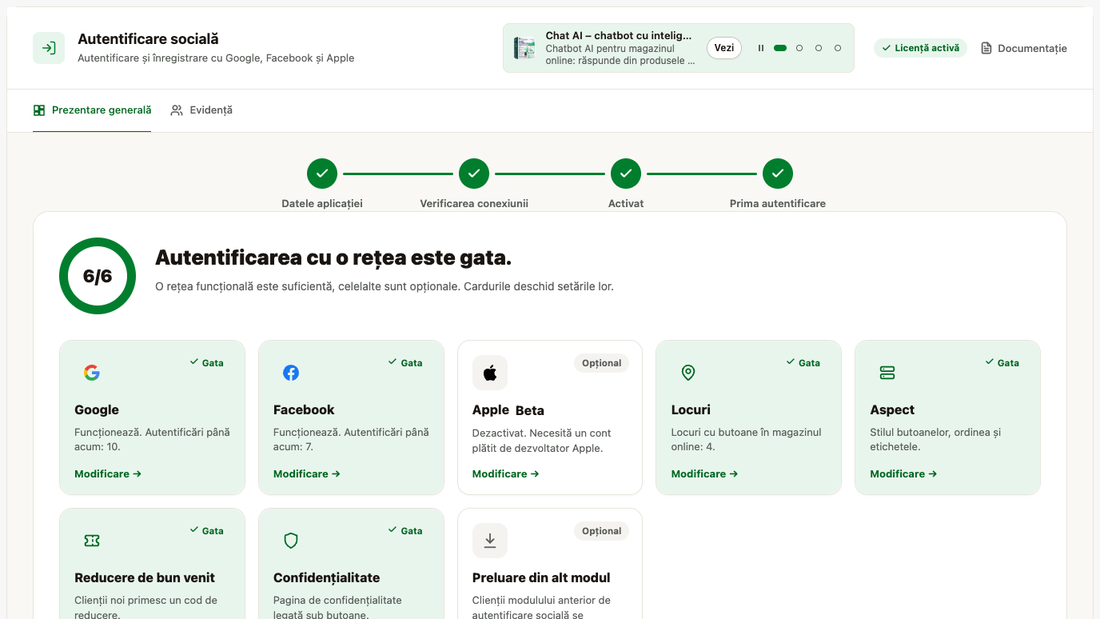
Task: Click the Aspect layout icon
Action: point(887,373)
